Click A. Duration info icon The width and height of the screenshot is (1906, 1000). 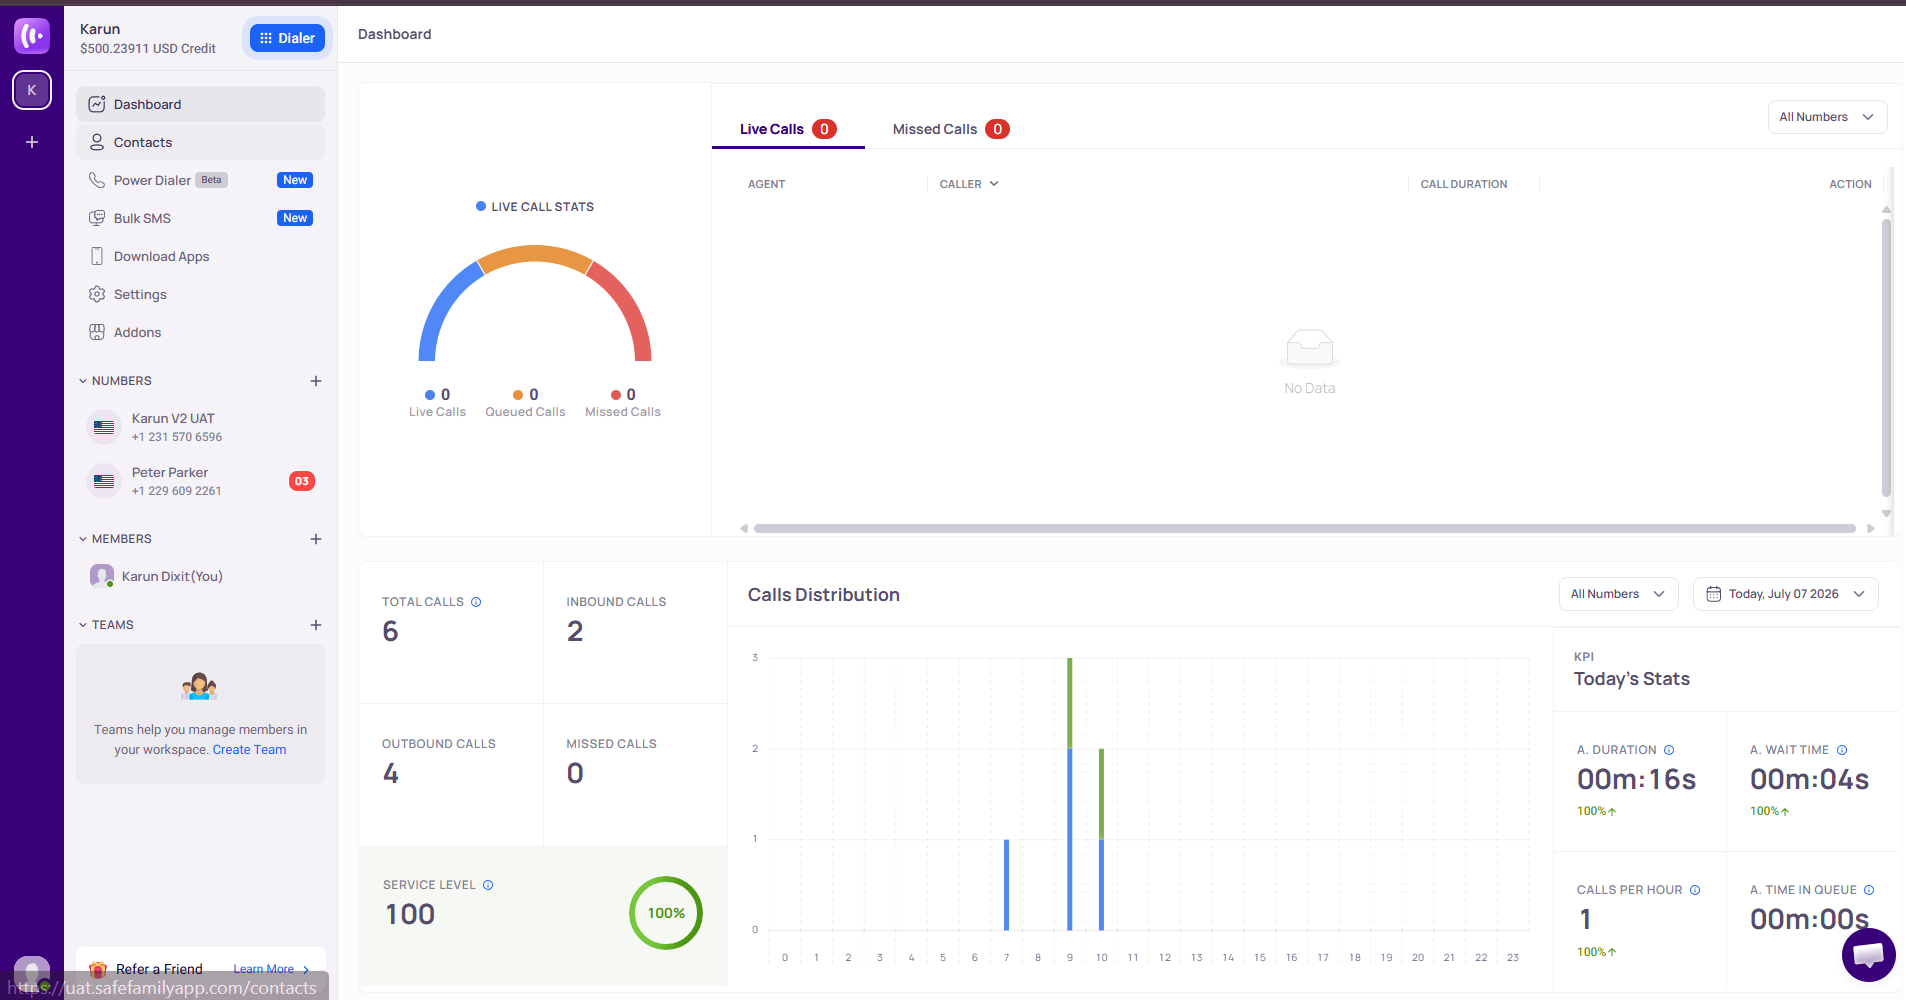[1669, 750]
